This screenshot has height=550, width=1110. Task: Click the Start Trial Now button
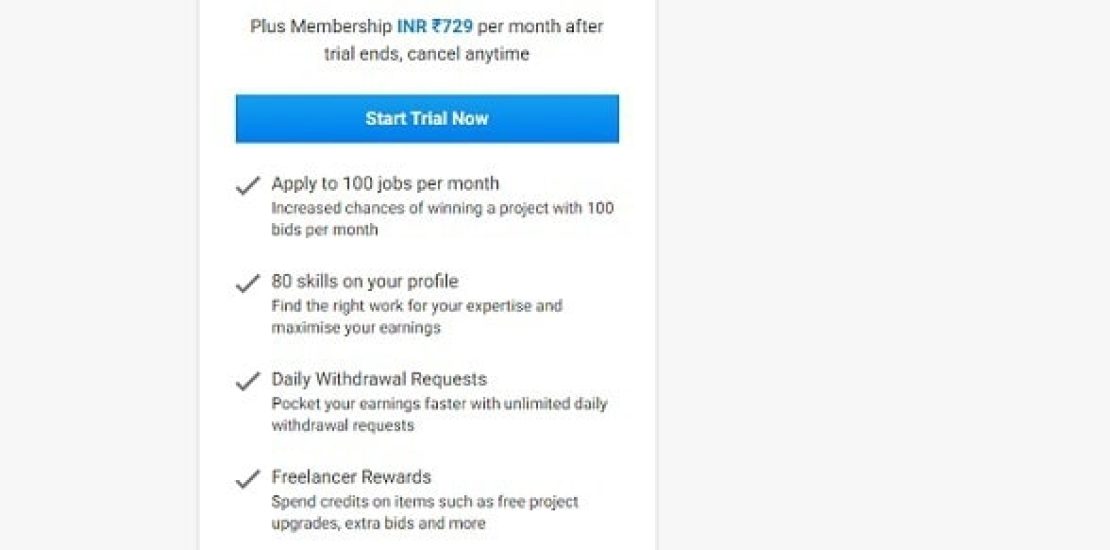(x=427, y=118)
